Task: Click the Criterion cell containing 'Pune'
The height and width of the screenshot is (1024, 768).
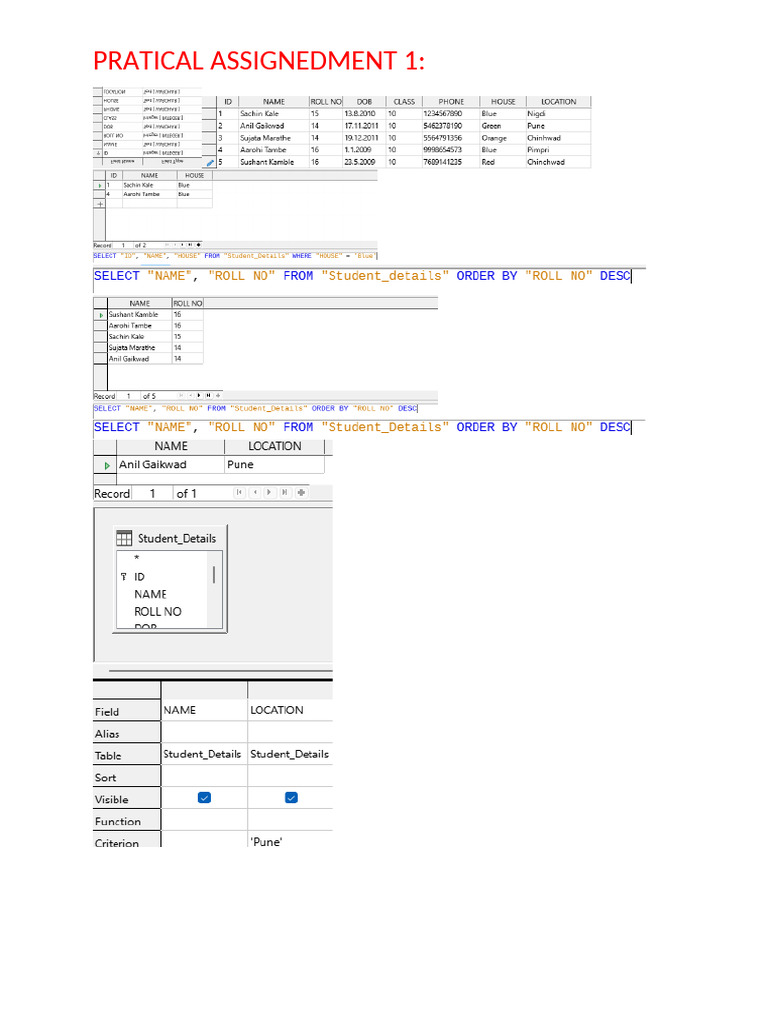Action: (x=291, y=841)
